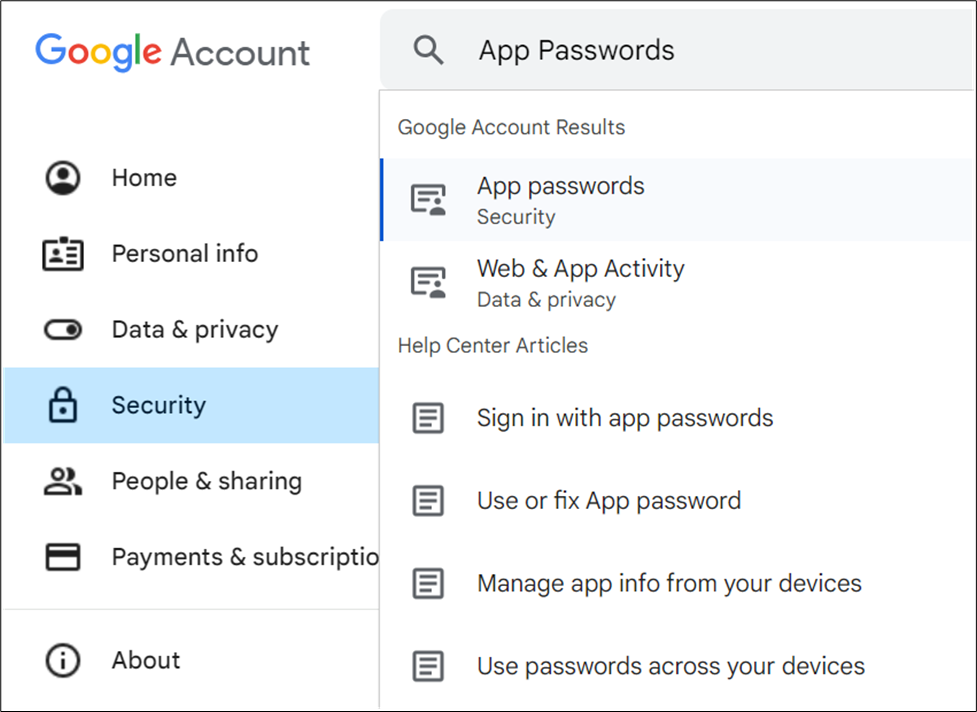This screenshot has width=977, height=712.
Task: Click the Personal info ID card icon
Action: (x=63, y=254)
